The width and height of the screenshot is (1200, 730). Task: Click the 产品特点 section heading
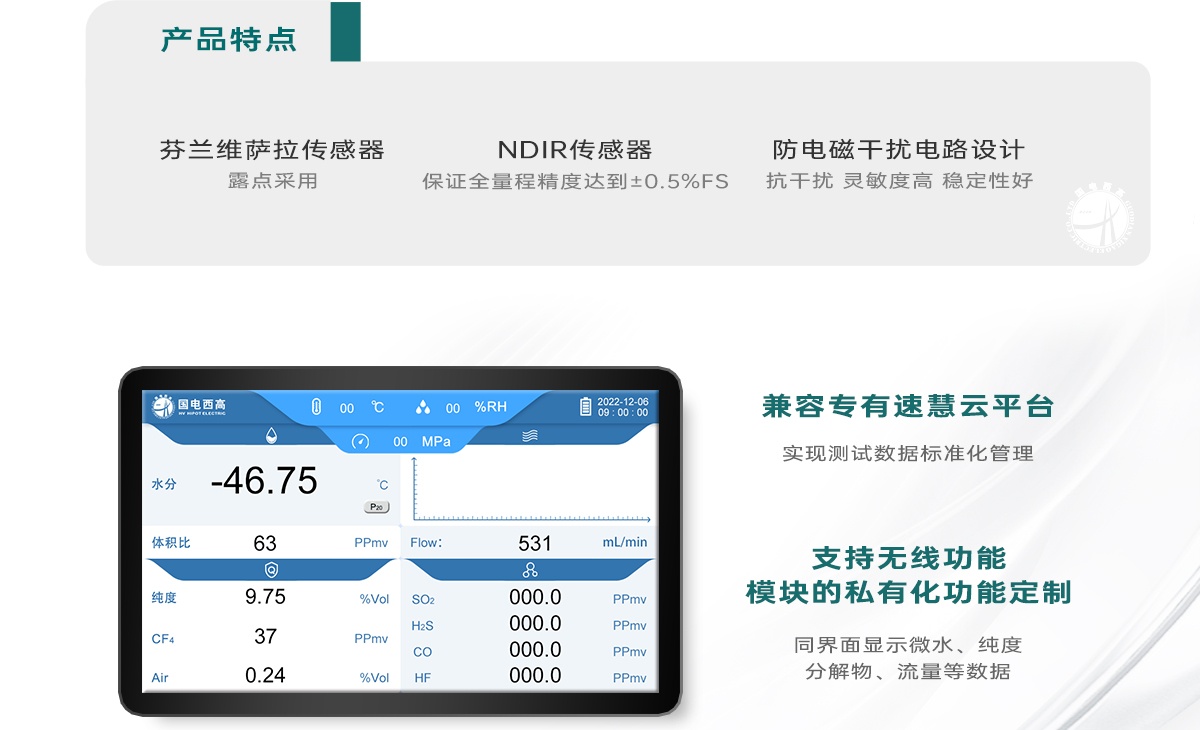click(229, 40)
